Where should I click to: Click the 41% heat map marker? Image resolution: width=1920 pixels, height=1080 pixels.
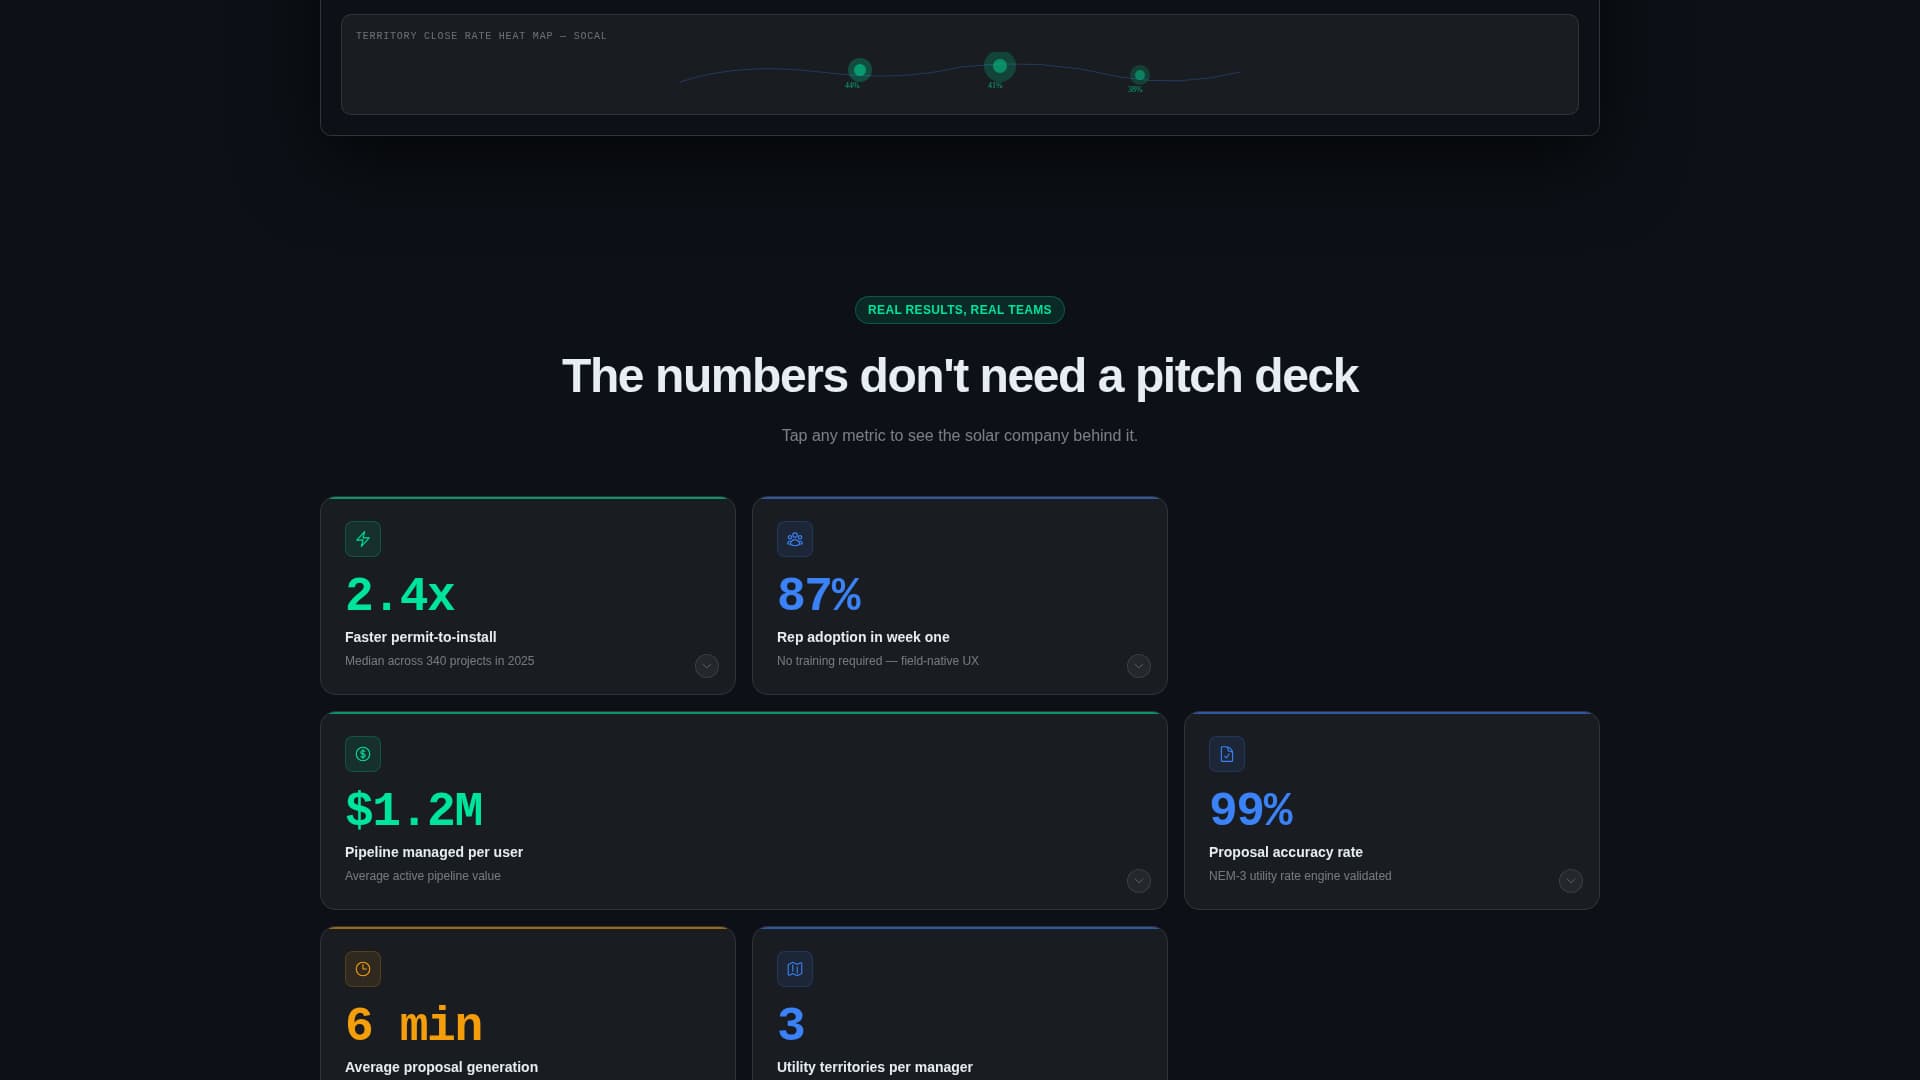coord(1000,66)
